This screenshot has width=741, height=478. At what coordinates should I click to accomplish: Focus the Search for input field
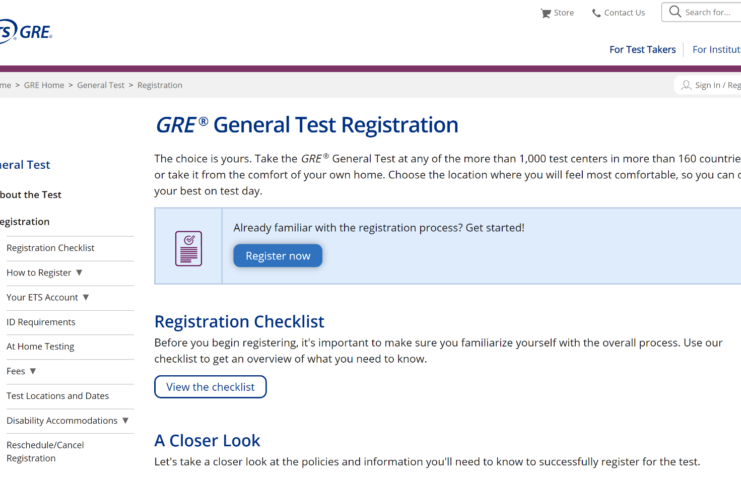[x=709, y=12]
